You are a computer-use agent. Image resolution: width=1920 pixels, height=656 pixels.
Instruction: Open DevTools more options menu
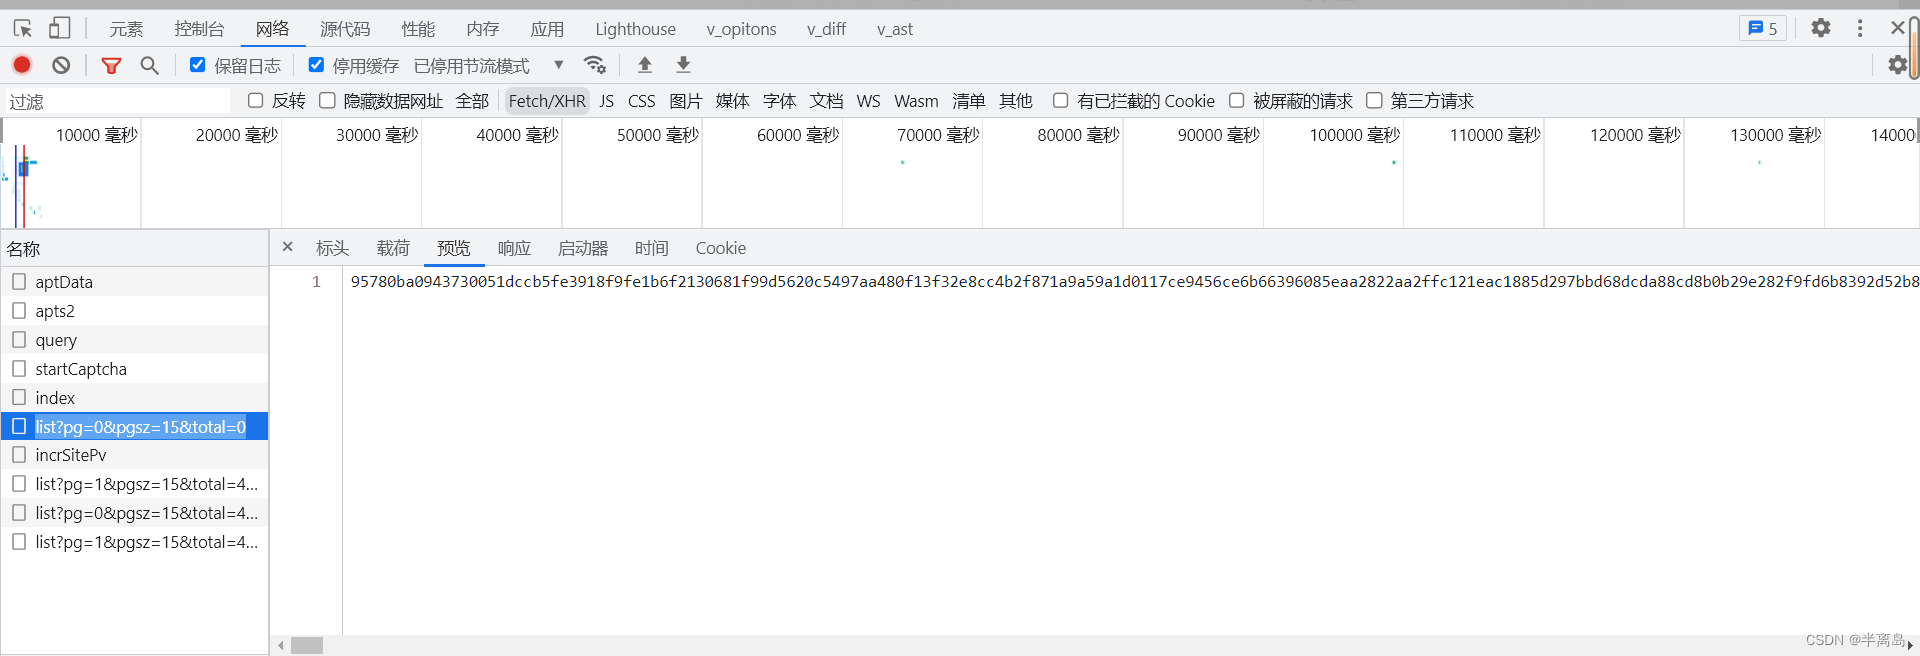(x=1860, y=28)
